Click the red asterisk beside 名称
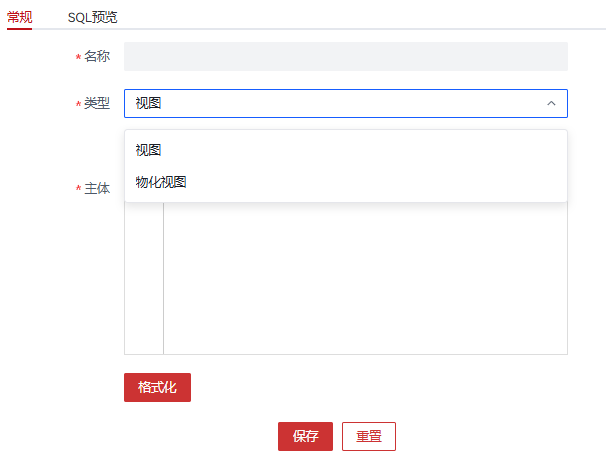The width and height of the screenshot is (606, 456). tap(78, 58)
